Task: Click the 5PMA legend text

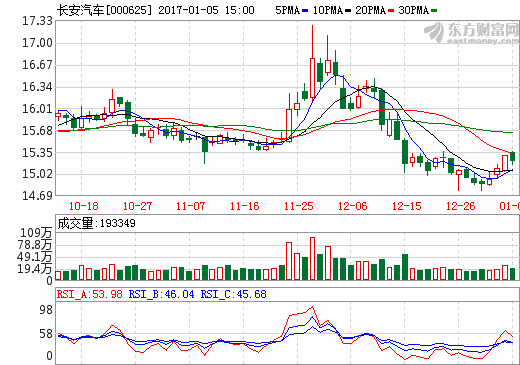Action: 288,10
